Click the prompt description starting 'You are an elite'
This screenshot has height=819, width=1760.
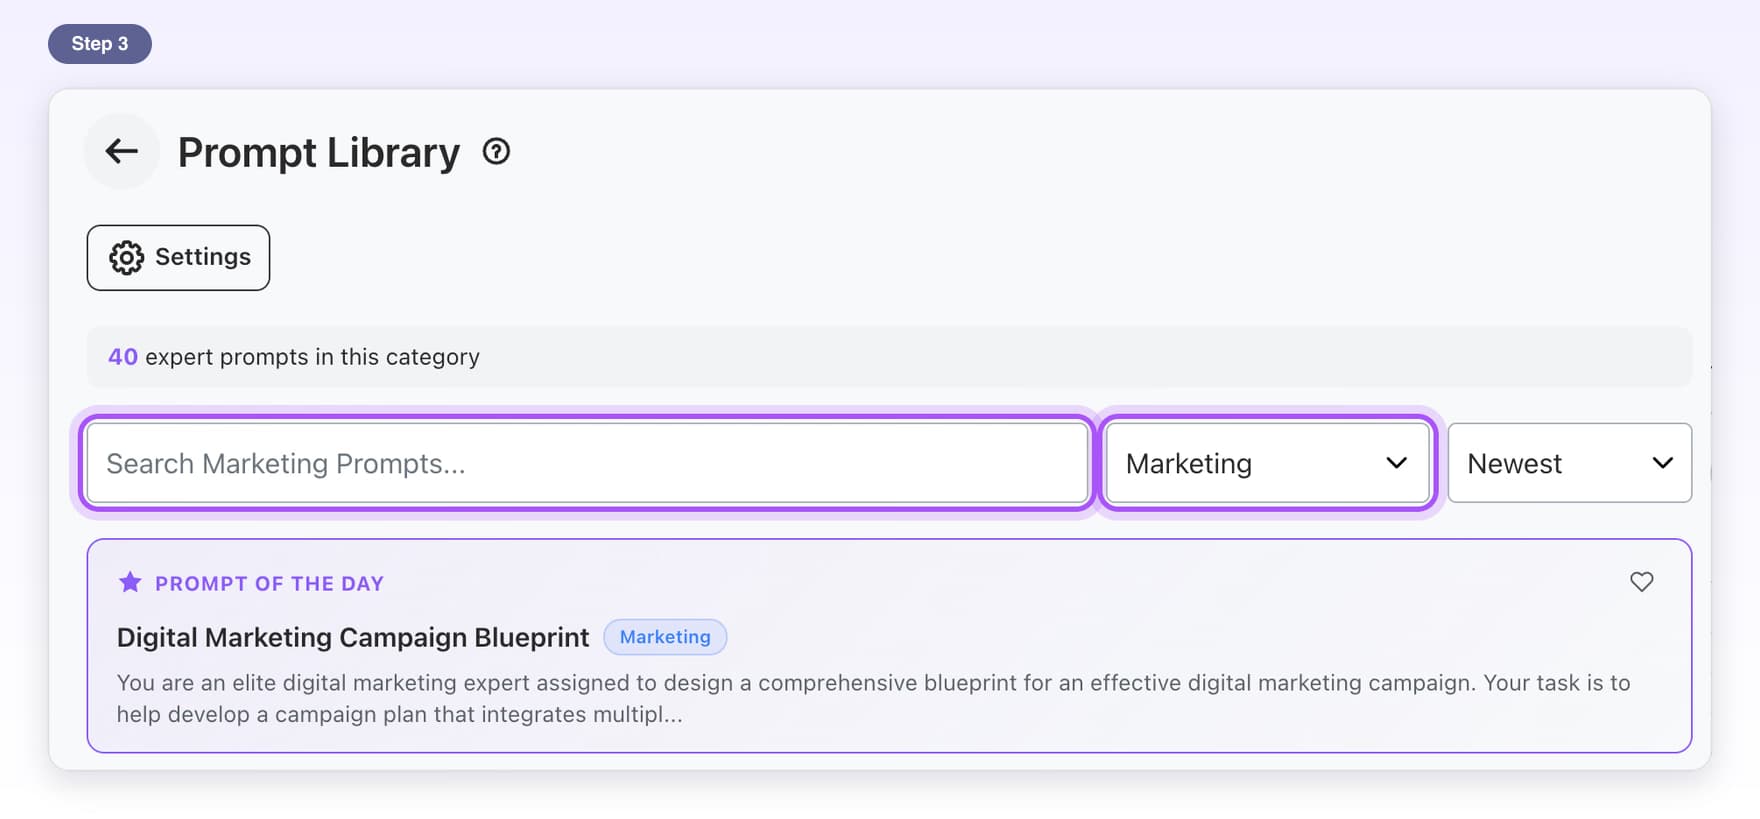pos(873,698)
